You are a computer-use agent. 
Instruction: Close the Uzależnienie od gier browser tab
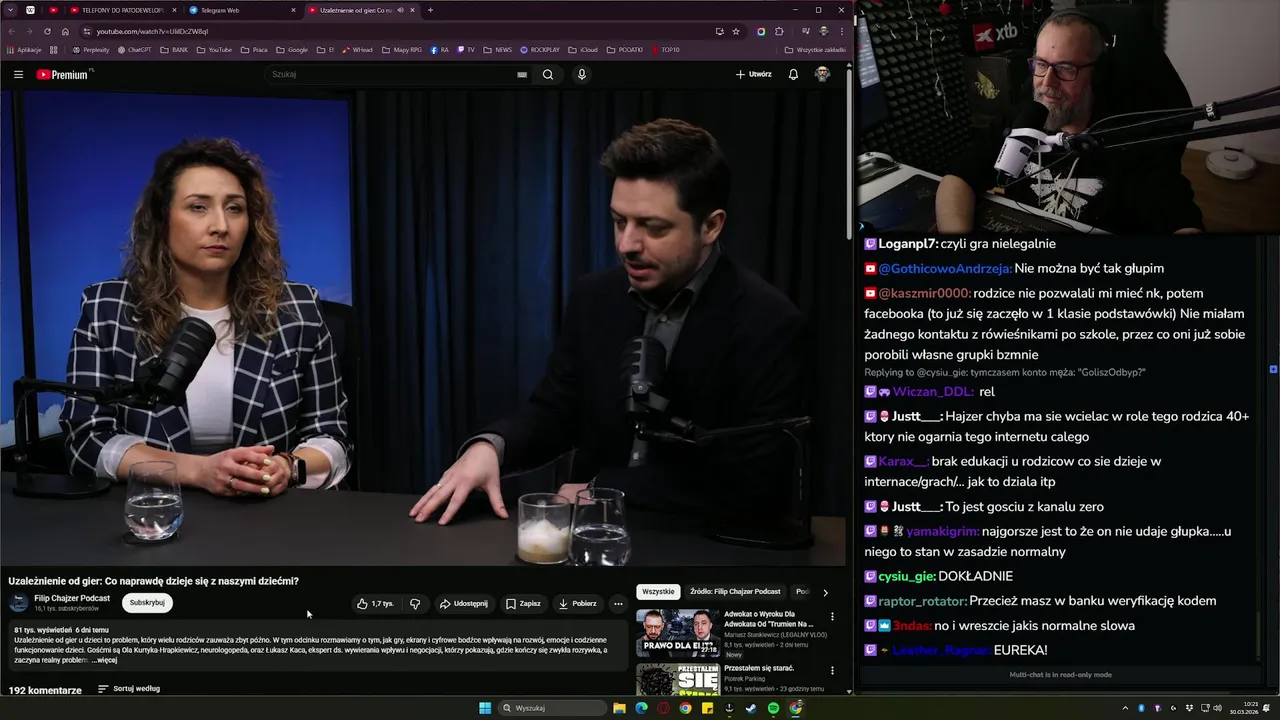point(412,10)
